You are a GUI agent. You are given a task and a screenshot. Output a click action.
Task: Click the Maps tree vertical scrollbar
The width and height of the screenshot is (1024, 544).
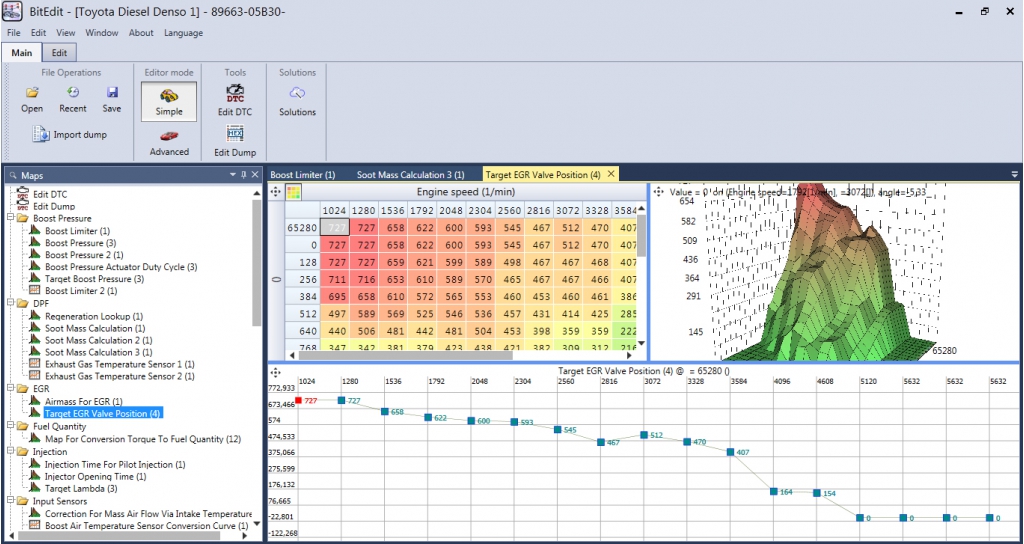tap(256, 261)
